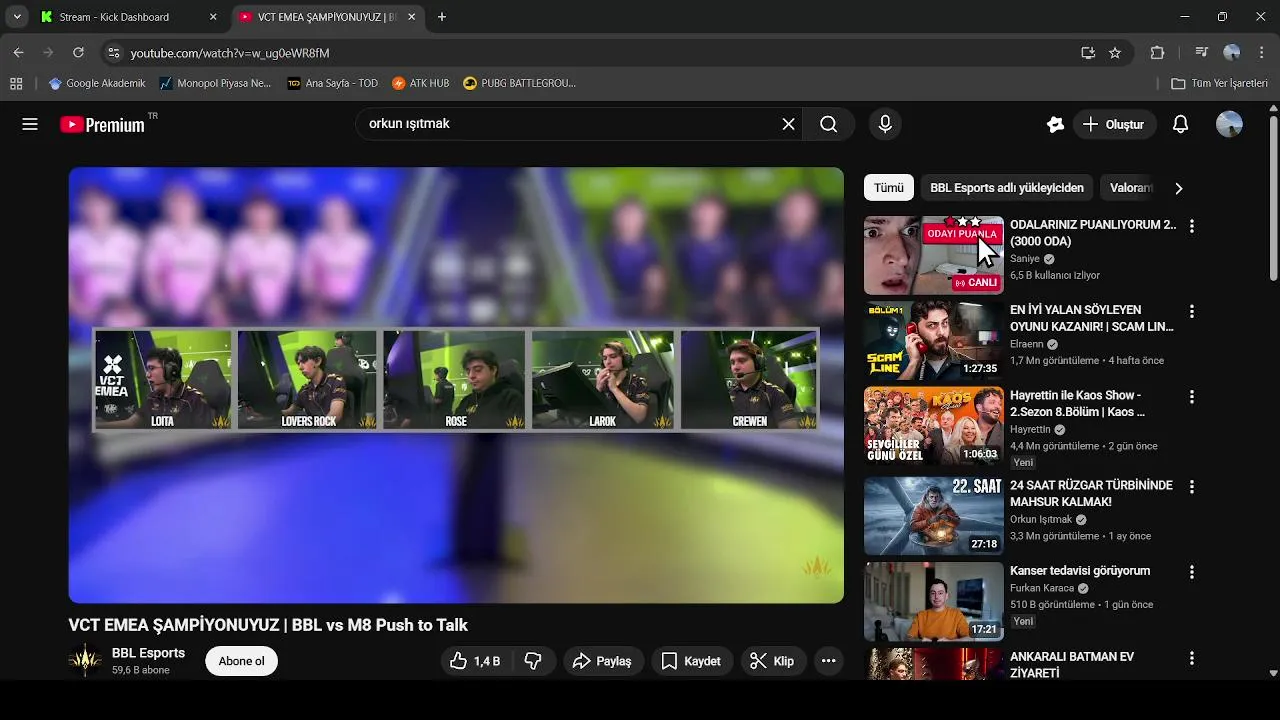
Task: Expand the tab search dropdown arrow
Action: tap(16, 17)
